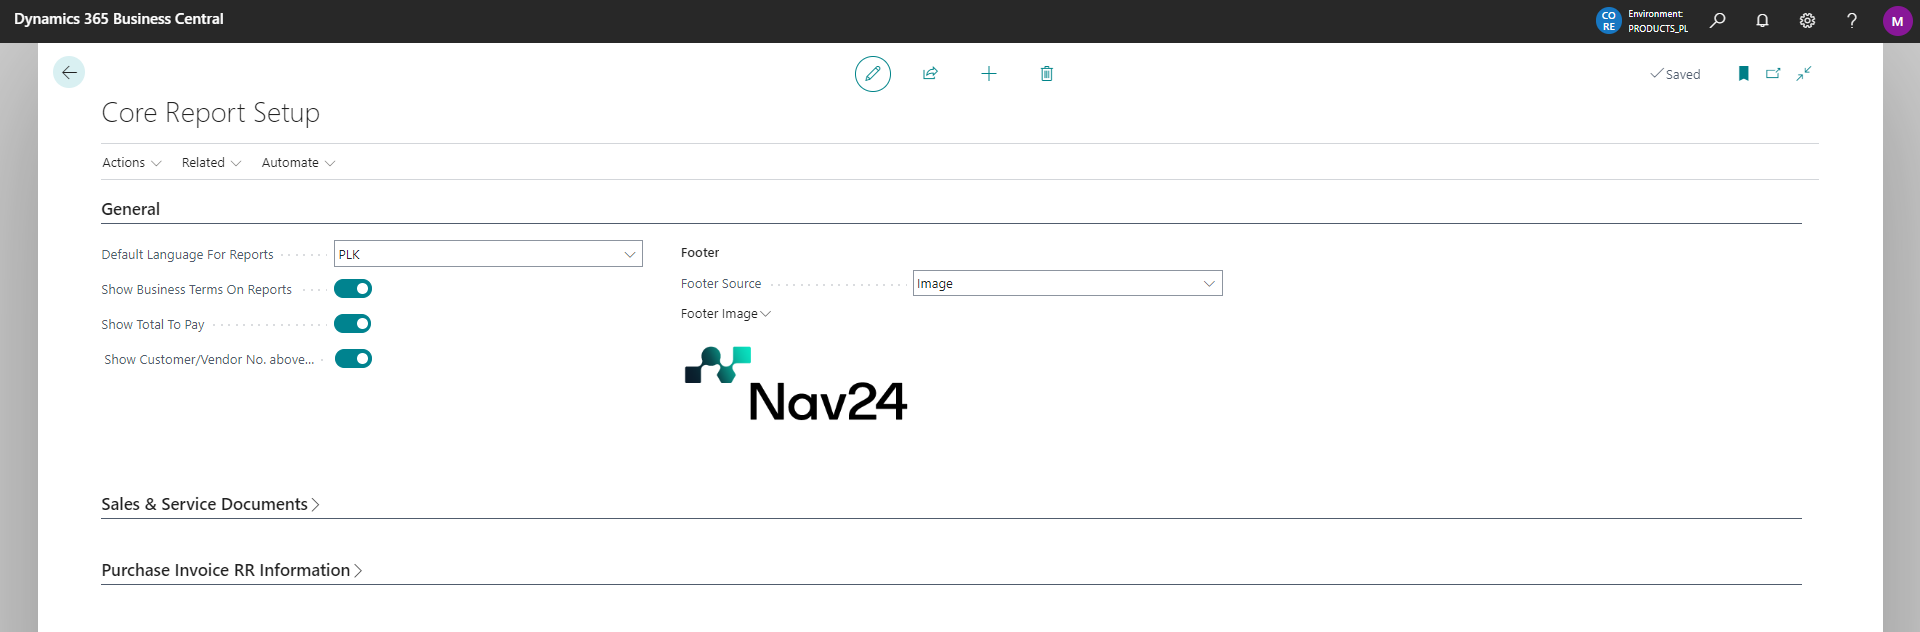Go back using the arrow button
Viewport: 1920px width, 632px height.
(69, 72)
